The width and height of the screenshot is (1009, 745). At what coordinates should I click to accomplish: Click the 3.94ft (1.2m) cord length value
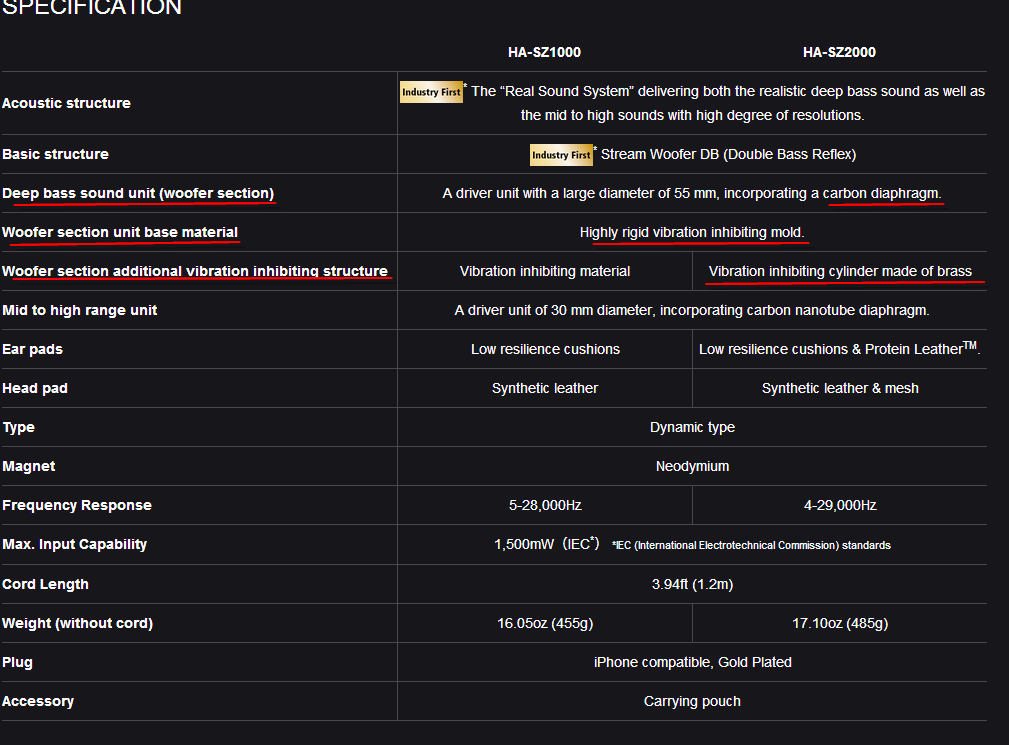click(692, 584)
